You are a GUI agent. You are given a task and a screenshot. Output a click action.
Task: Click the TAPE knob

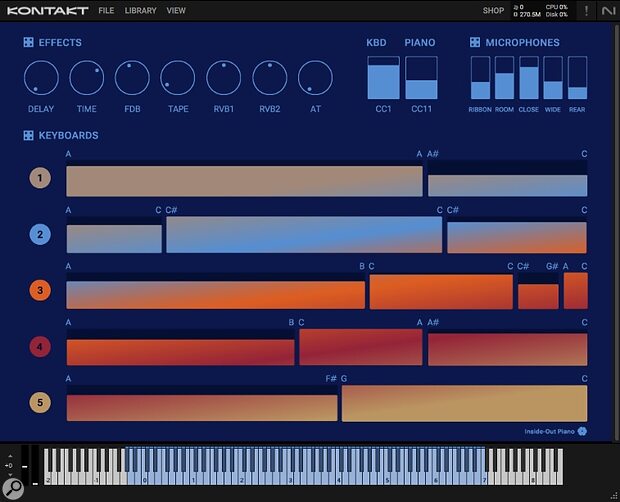[x=178, y=78]
